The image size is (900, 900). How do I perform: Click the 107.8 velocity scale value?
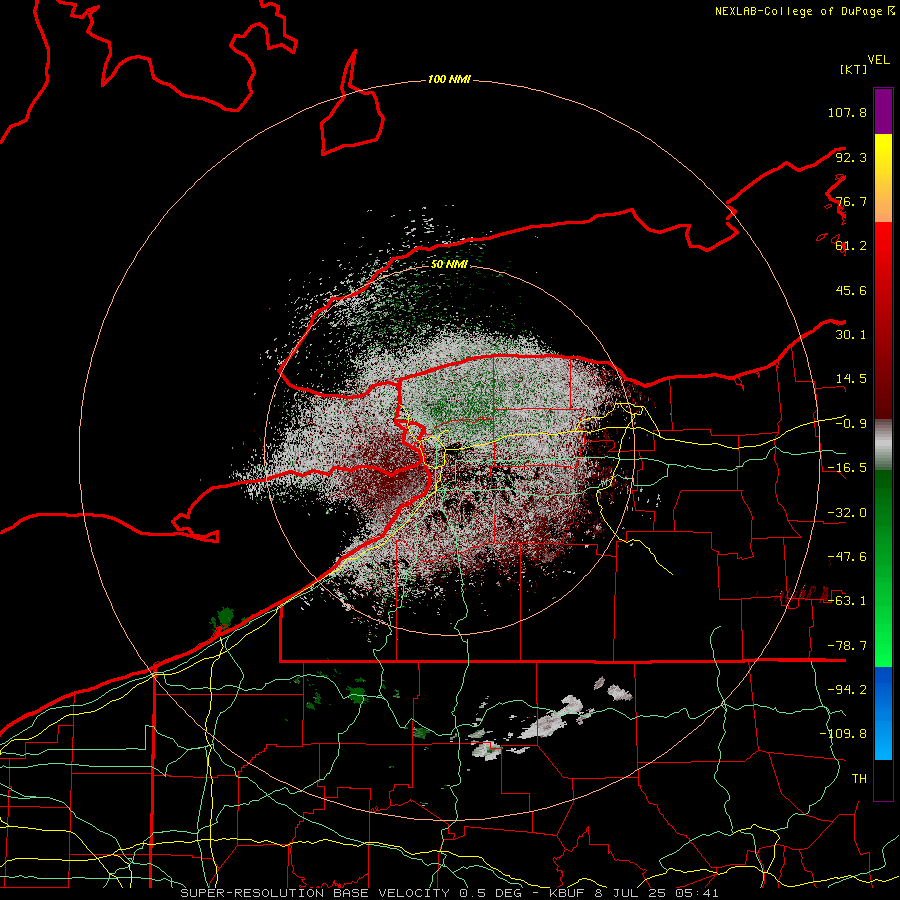point(847,112)
